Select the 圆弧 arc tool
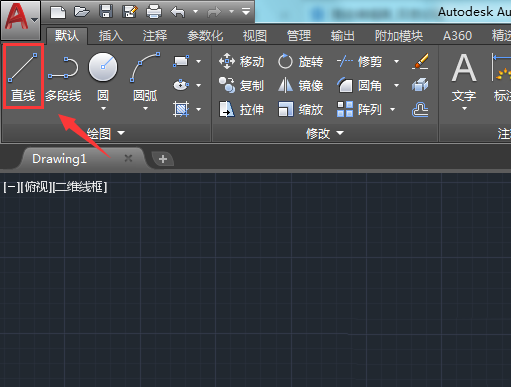This screenshot has height=387, width=511. coord(145,77)
